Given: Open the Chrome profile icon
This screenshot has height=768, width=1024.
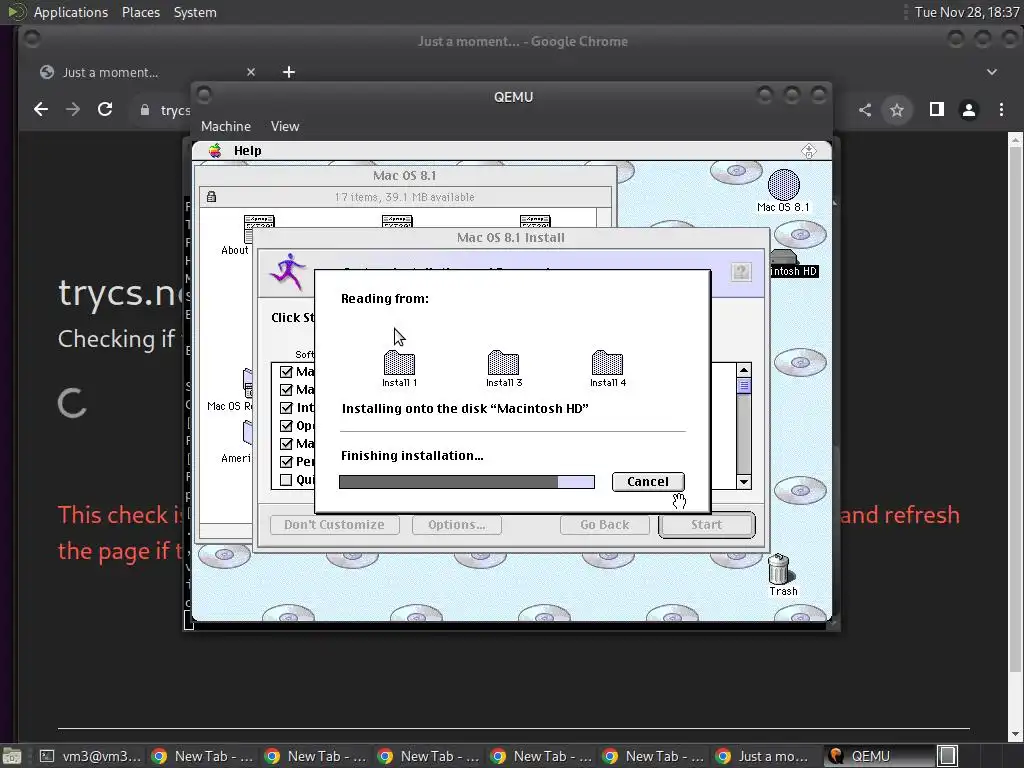Looking at the screenshot, I should [x=969, y=110].
